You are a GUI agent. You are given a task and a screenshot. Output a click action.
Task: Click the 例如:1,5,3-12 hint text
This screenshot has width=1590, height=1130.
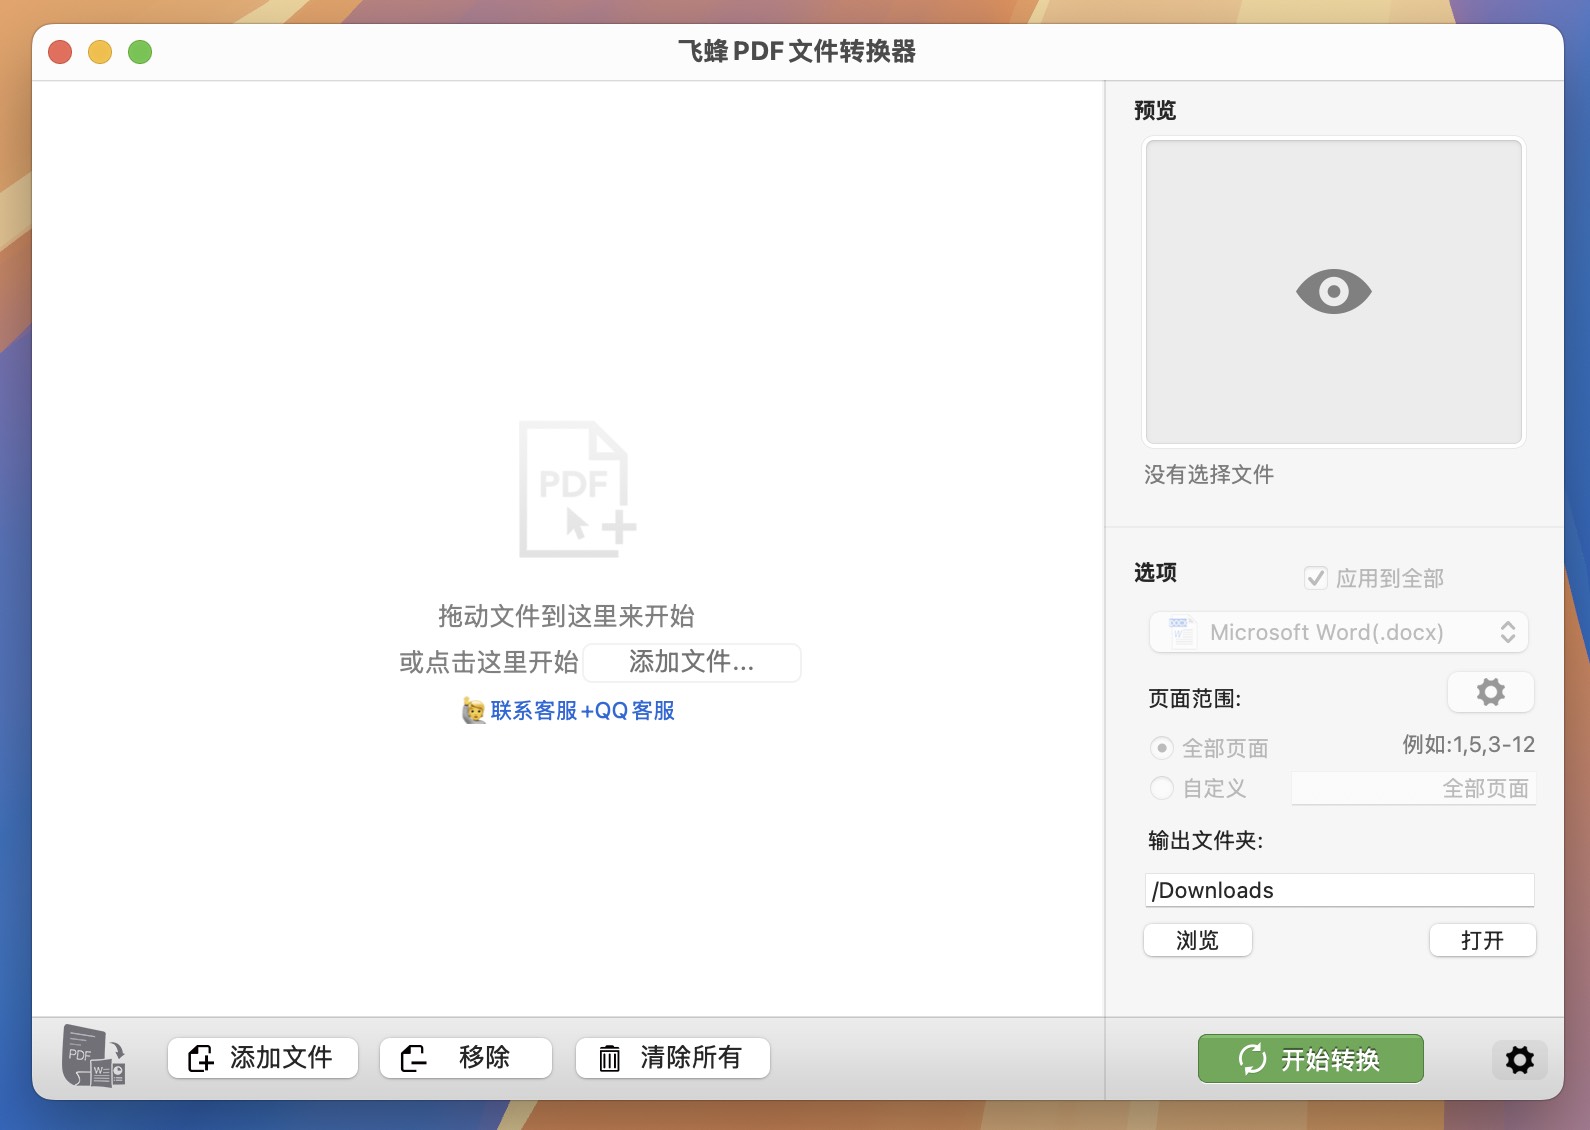click(1468, 745)
